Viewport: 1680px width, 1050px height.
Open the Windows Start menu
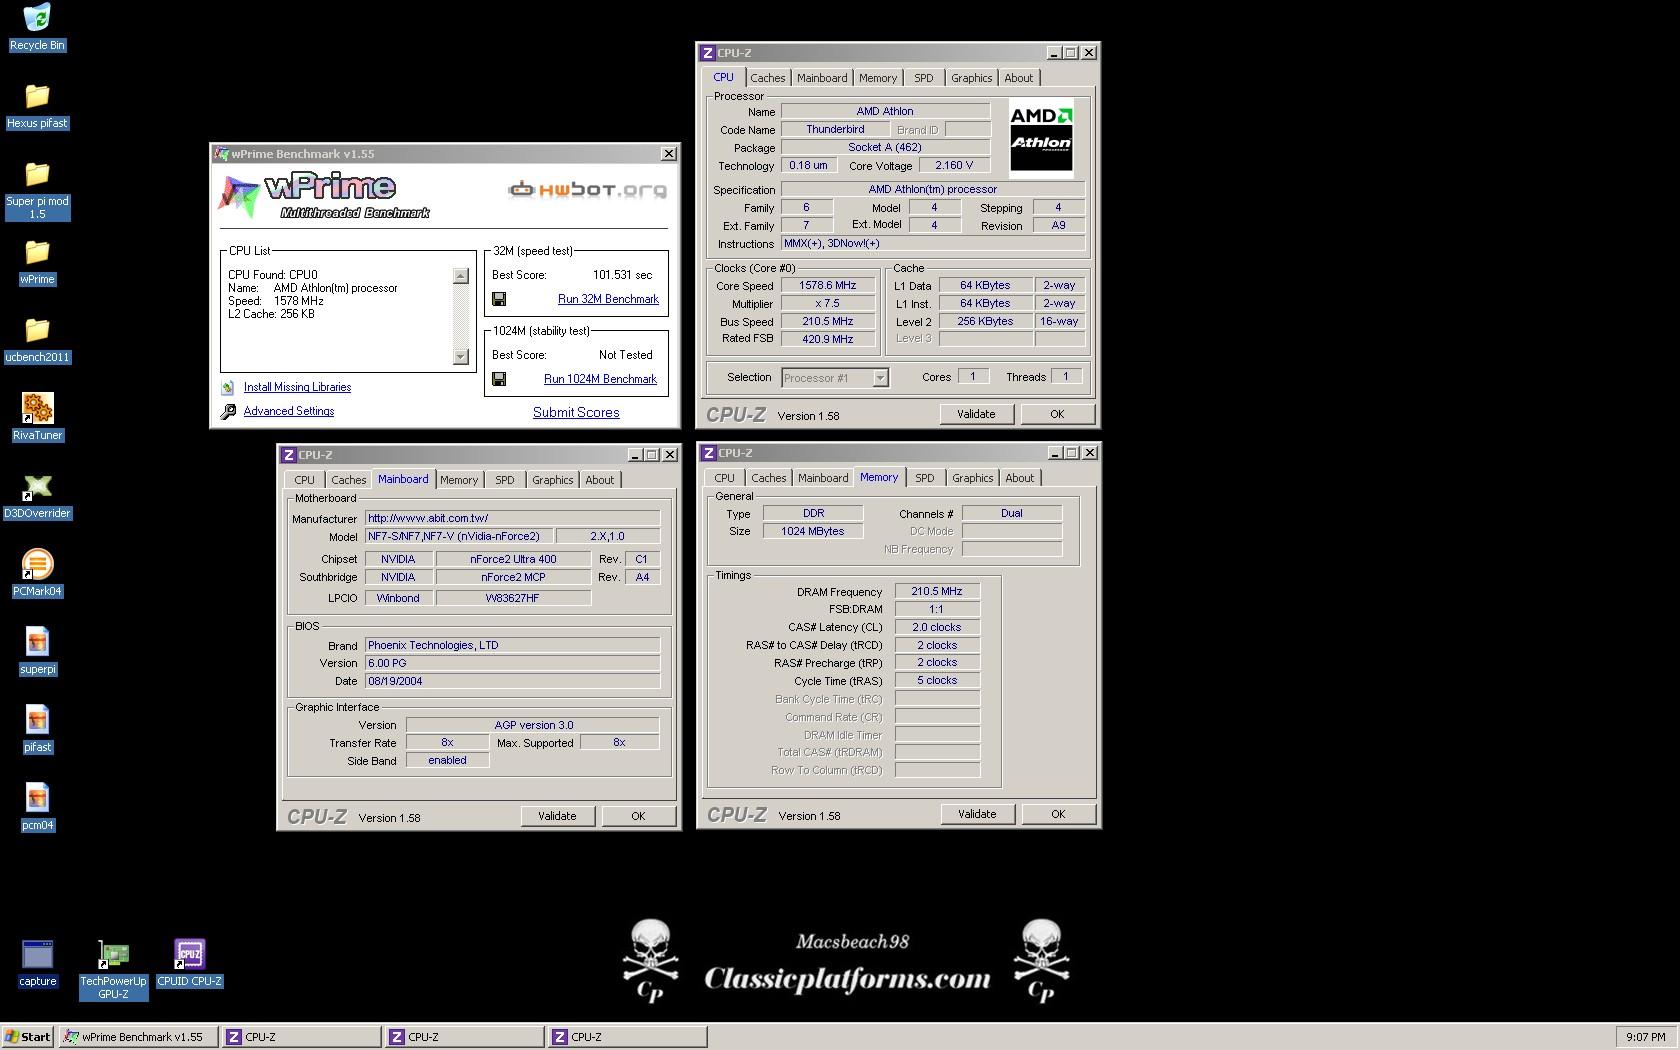click(28, 1037)
